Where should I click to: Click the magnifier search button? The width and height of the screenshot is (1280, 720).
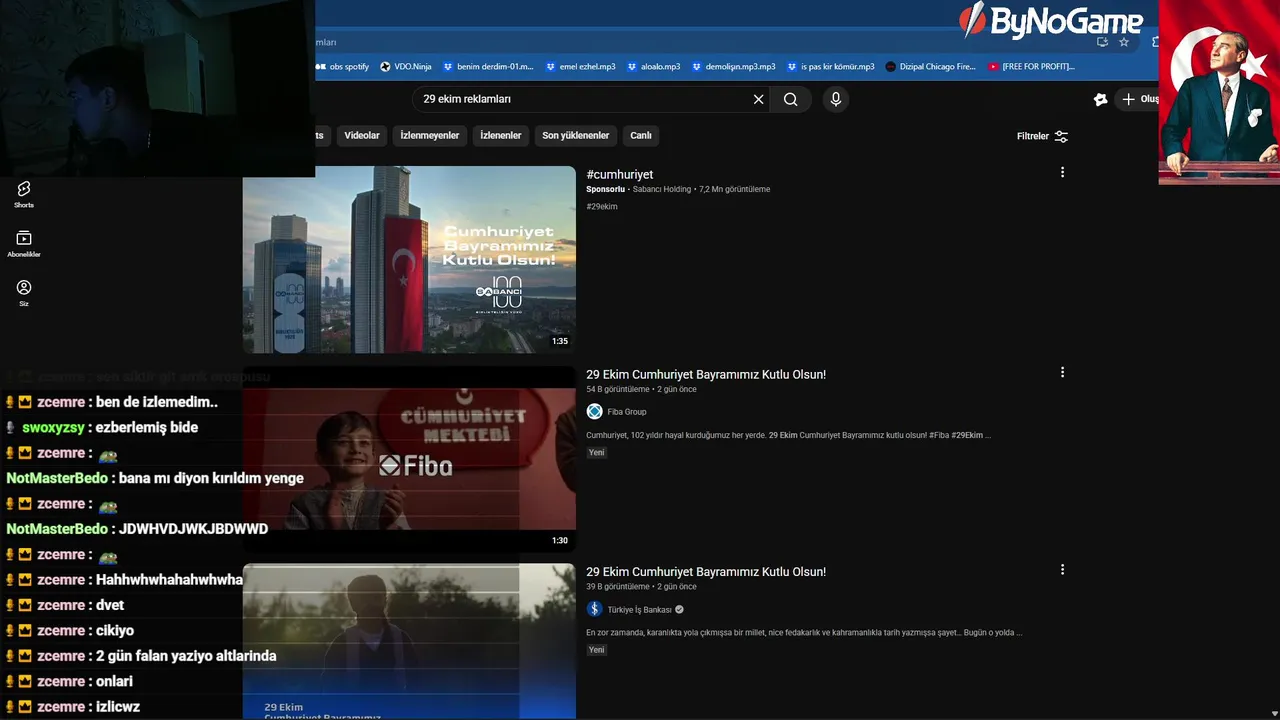coord(791,99)
